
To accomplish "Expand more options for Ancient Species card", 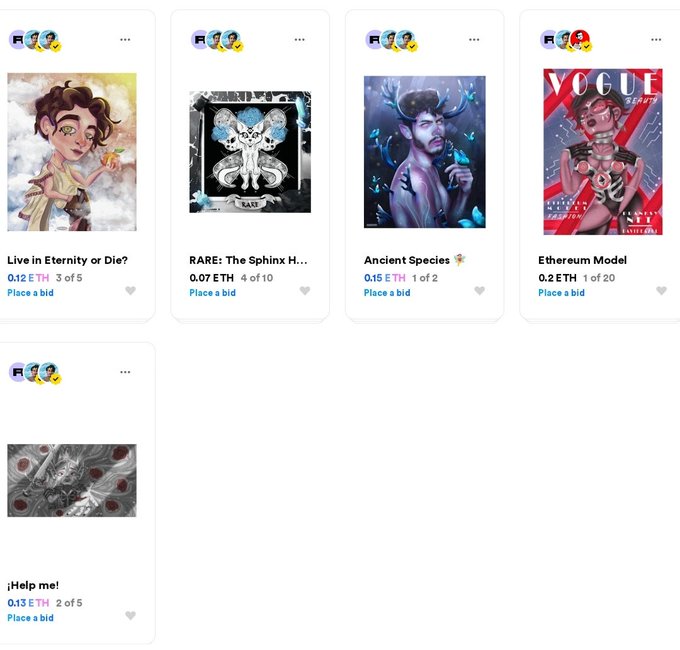I will tap(474, 39).
